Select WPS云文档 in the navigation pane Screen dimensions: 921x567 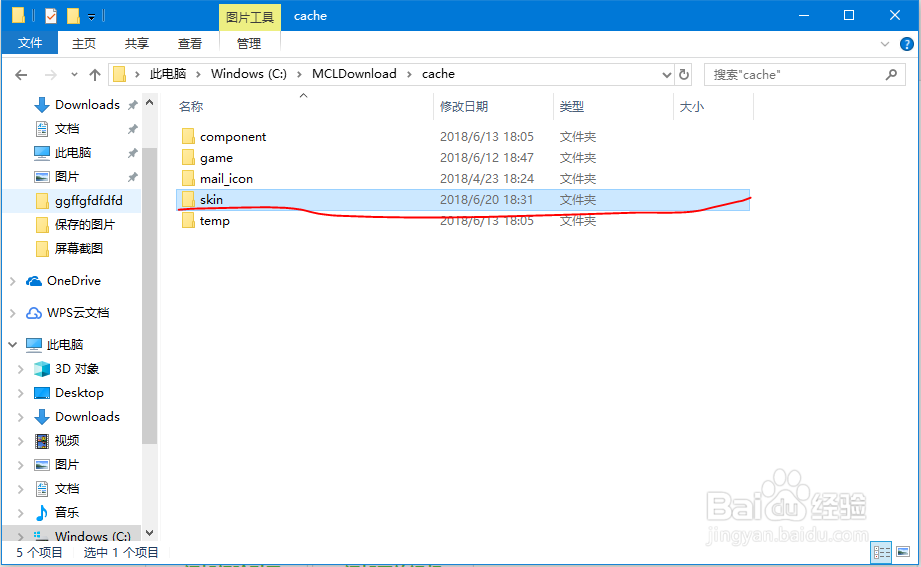(78, 313)
